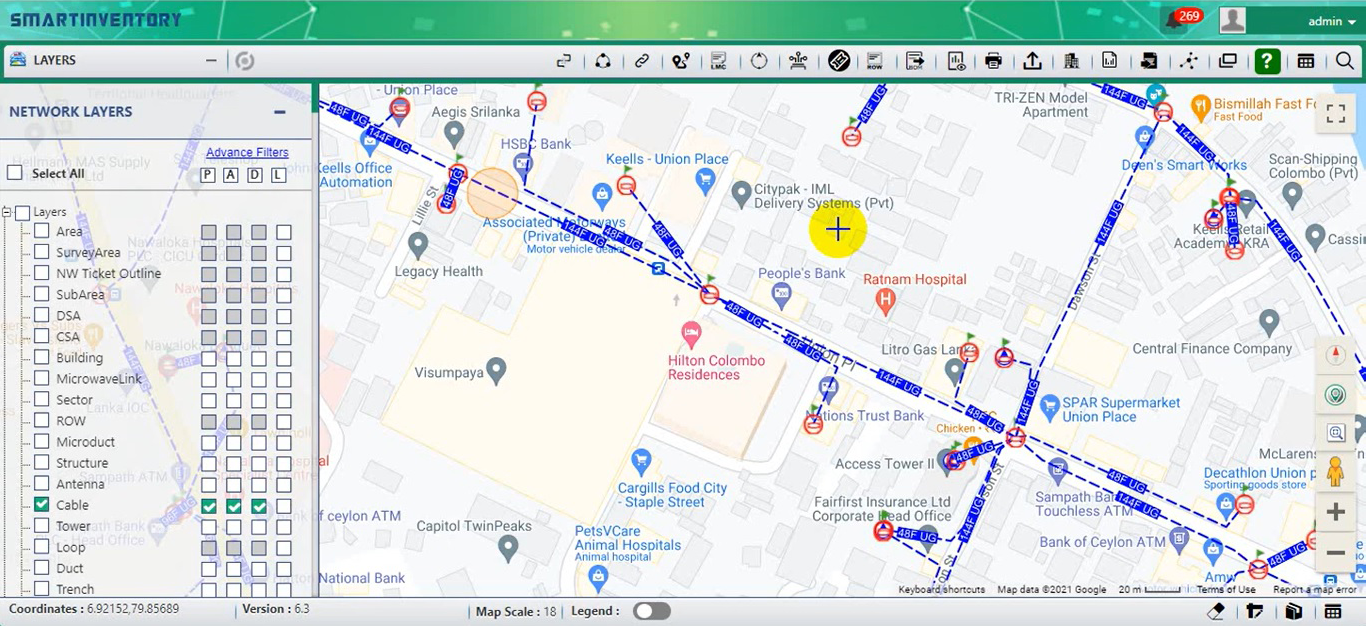
Task: Click the refresh spinner icon beside LAYERS
Action: click(245, 61)
